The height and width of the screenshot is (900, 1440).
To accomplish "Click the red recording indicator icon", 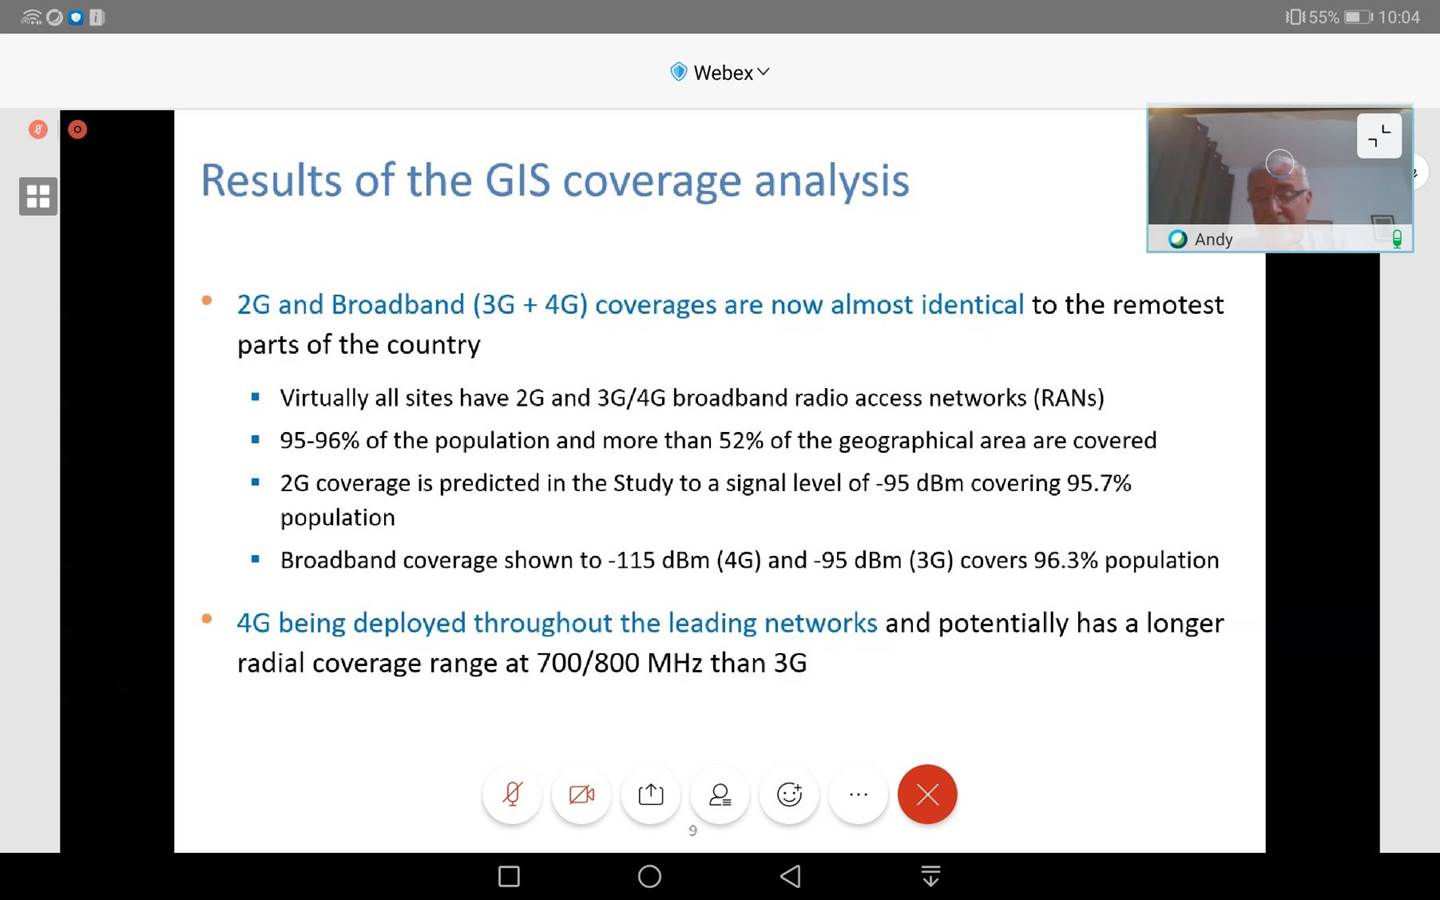I will click(x=77, y=129).
